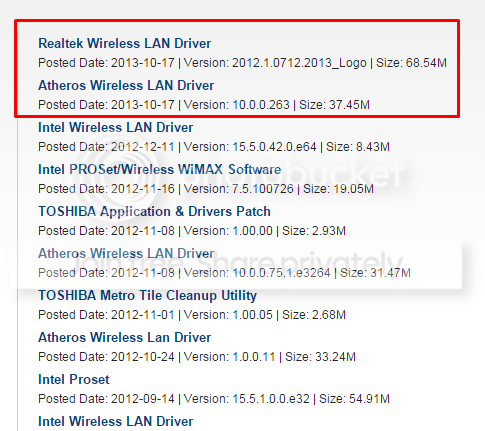Image resolution: width=485 pixels, height=431 pixels.
Task: Select the details line with version 15.5.0.42.0.e64
Action: click(214, 147)
